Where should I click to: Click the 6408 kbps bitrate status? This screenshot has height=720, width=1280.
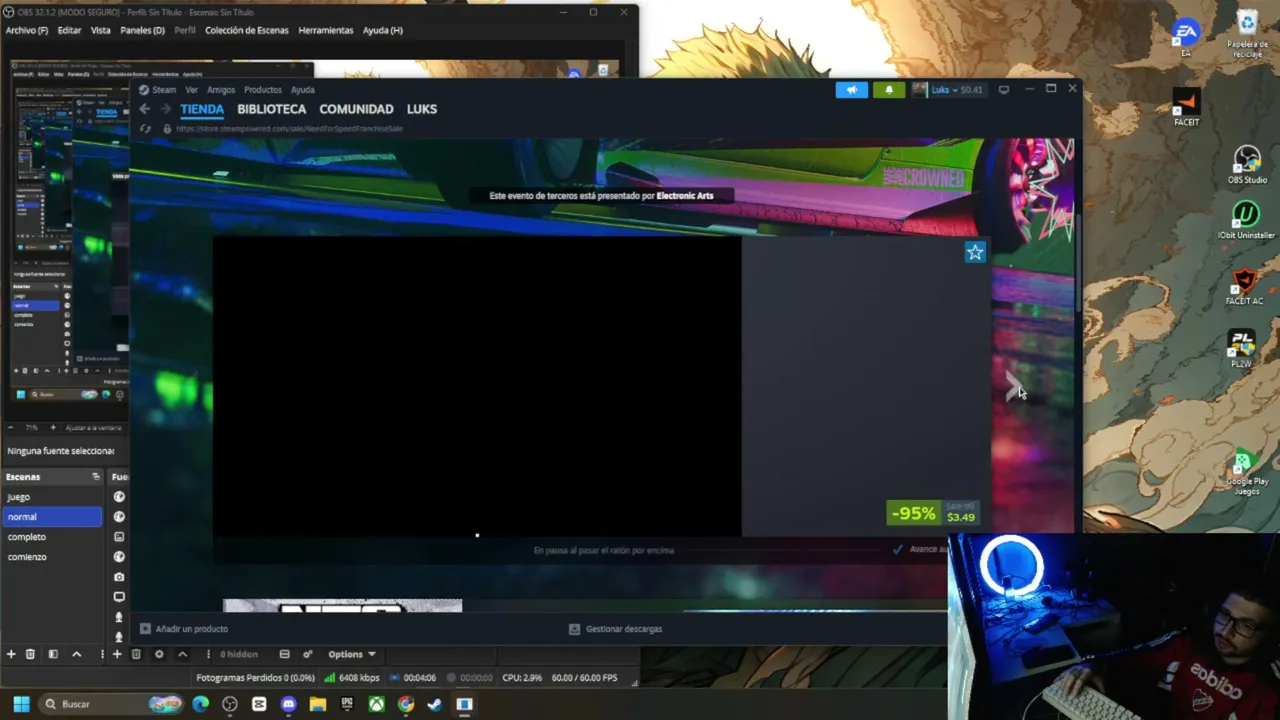[352, 678]
